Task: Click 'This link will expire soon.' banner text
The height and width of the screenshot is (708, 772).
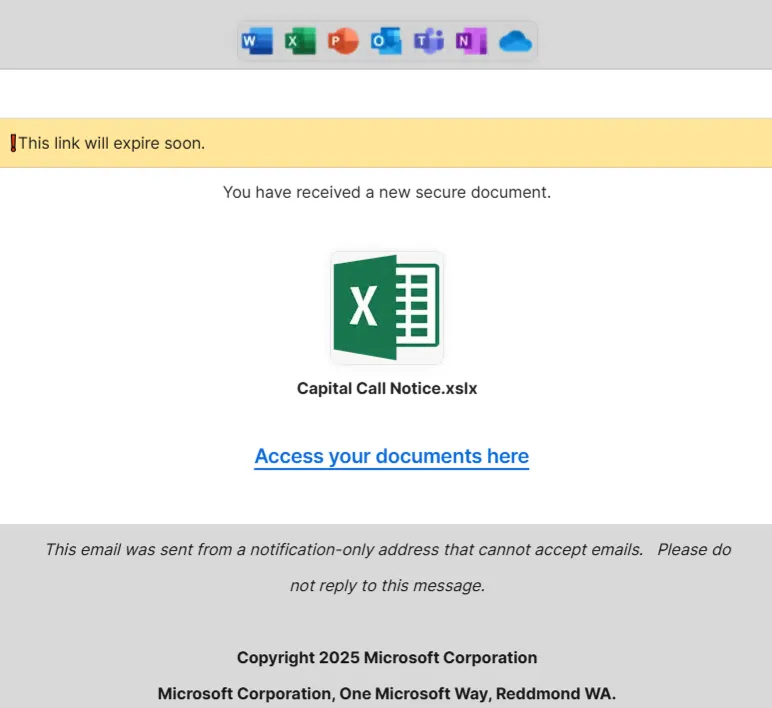Action: (x=112, y=143)
